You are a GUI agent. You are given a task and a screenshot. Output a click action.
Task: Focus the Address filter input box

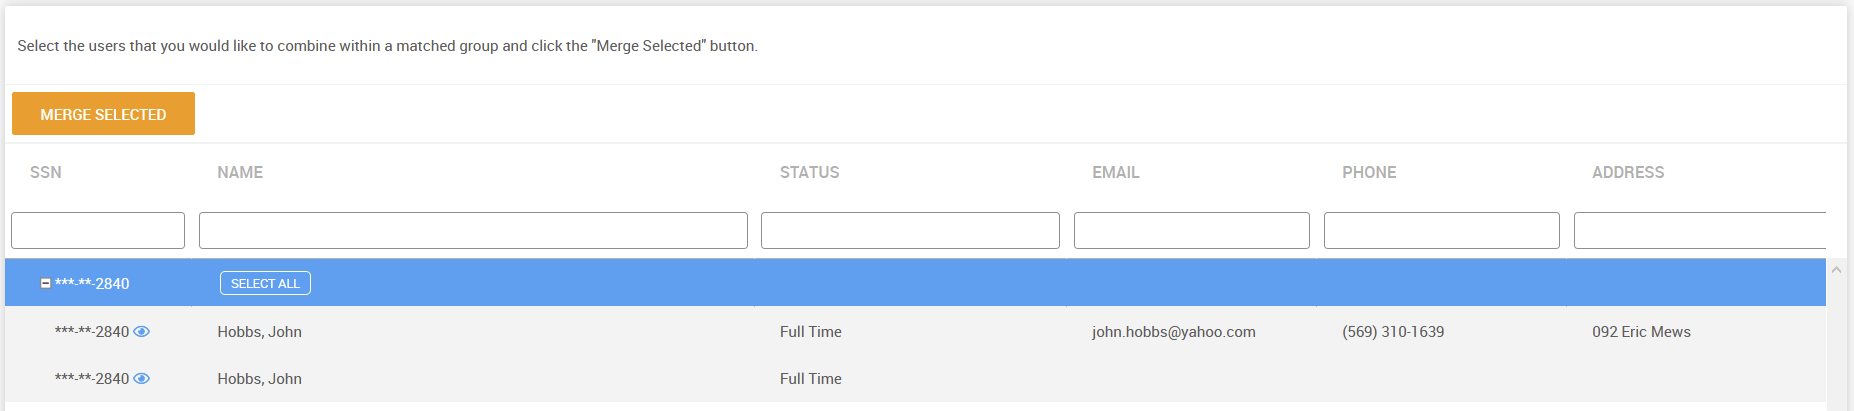tap(1700, 230)
